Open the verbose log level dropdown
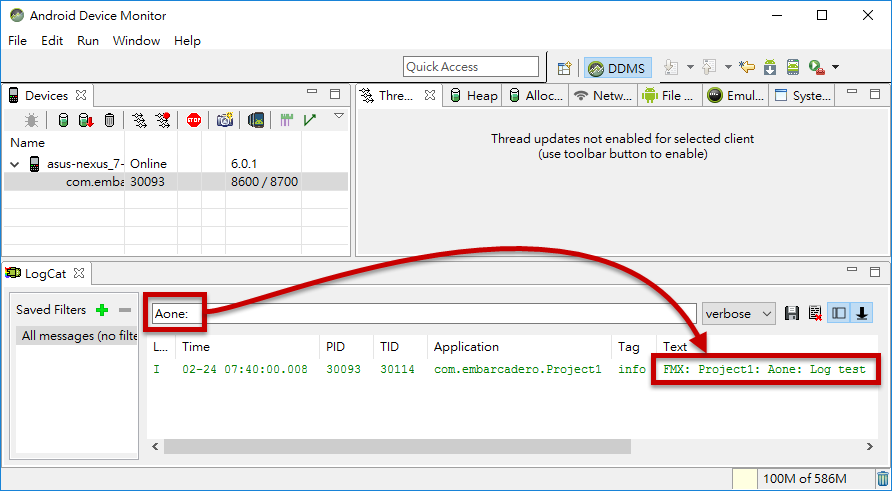 (x=738, y=313)
